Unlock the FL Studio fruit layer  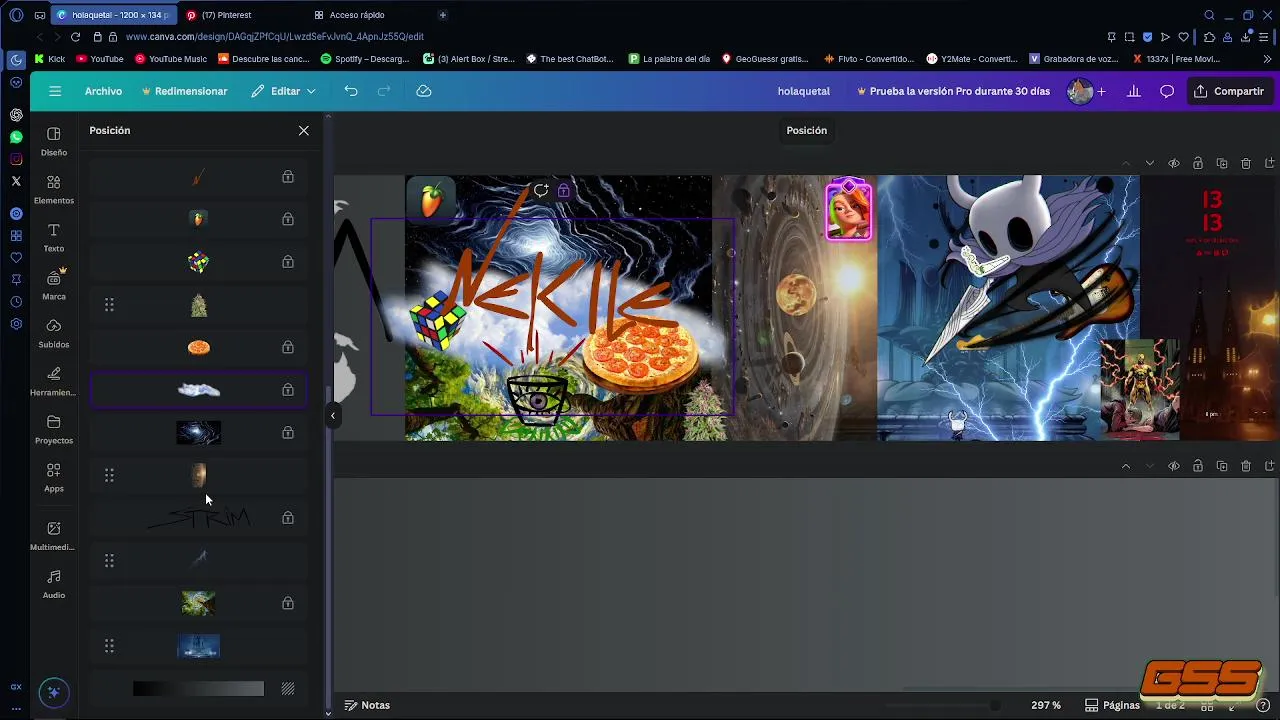click(x=288, y=219)
